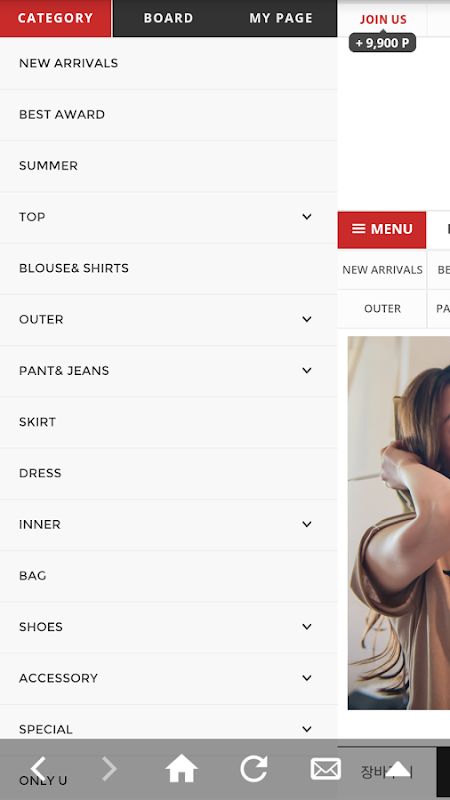Tap the back arrow in the bottom bar
Viewport: 450px width, 800px height.
pyautogui.click(x=38, y=769)
